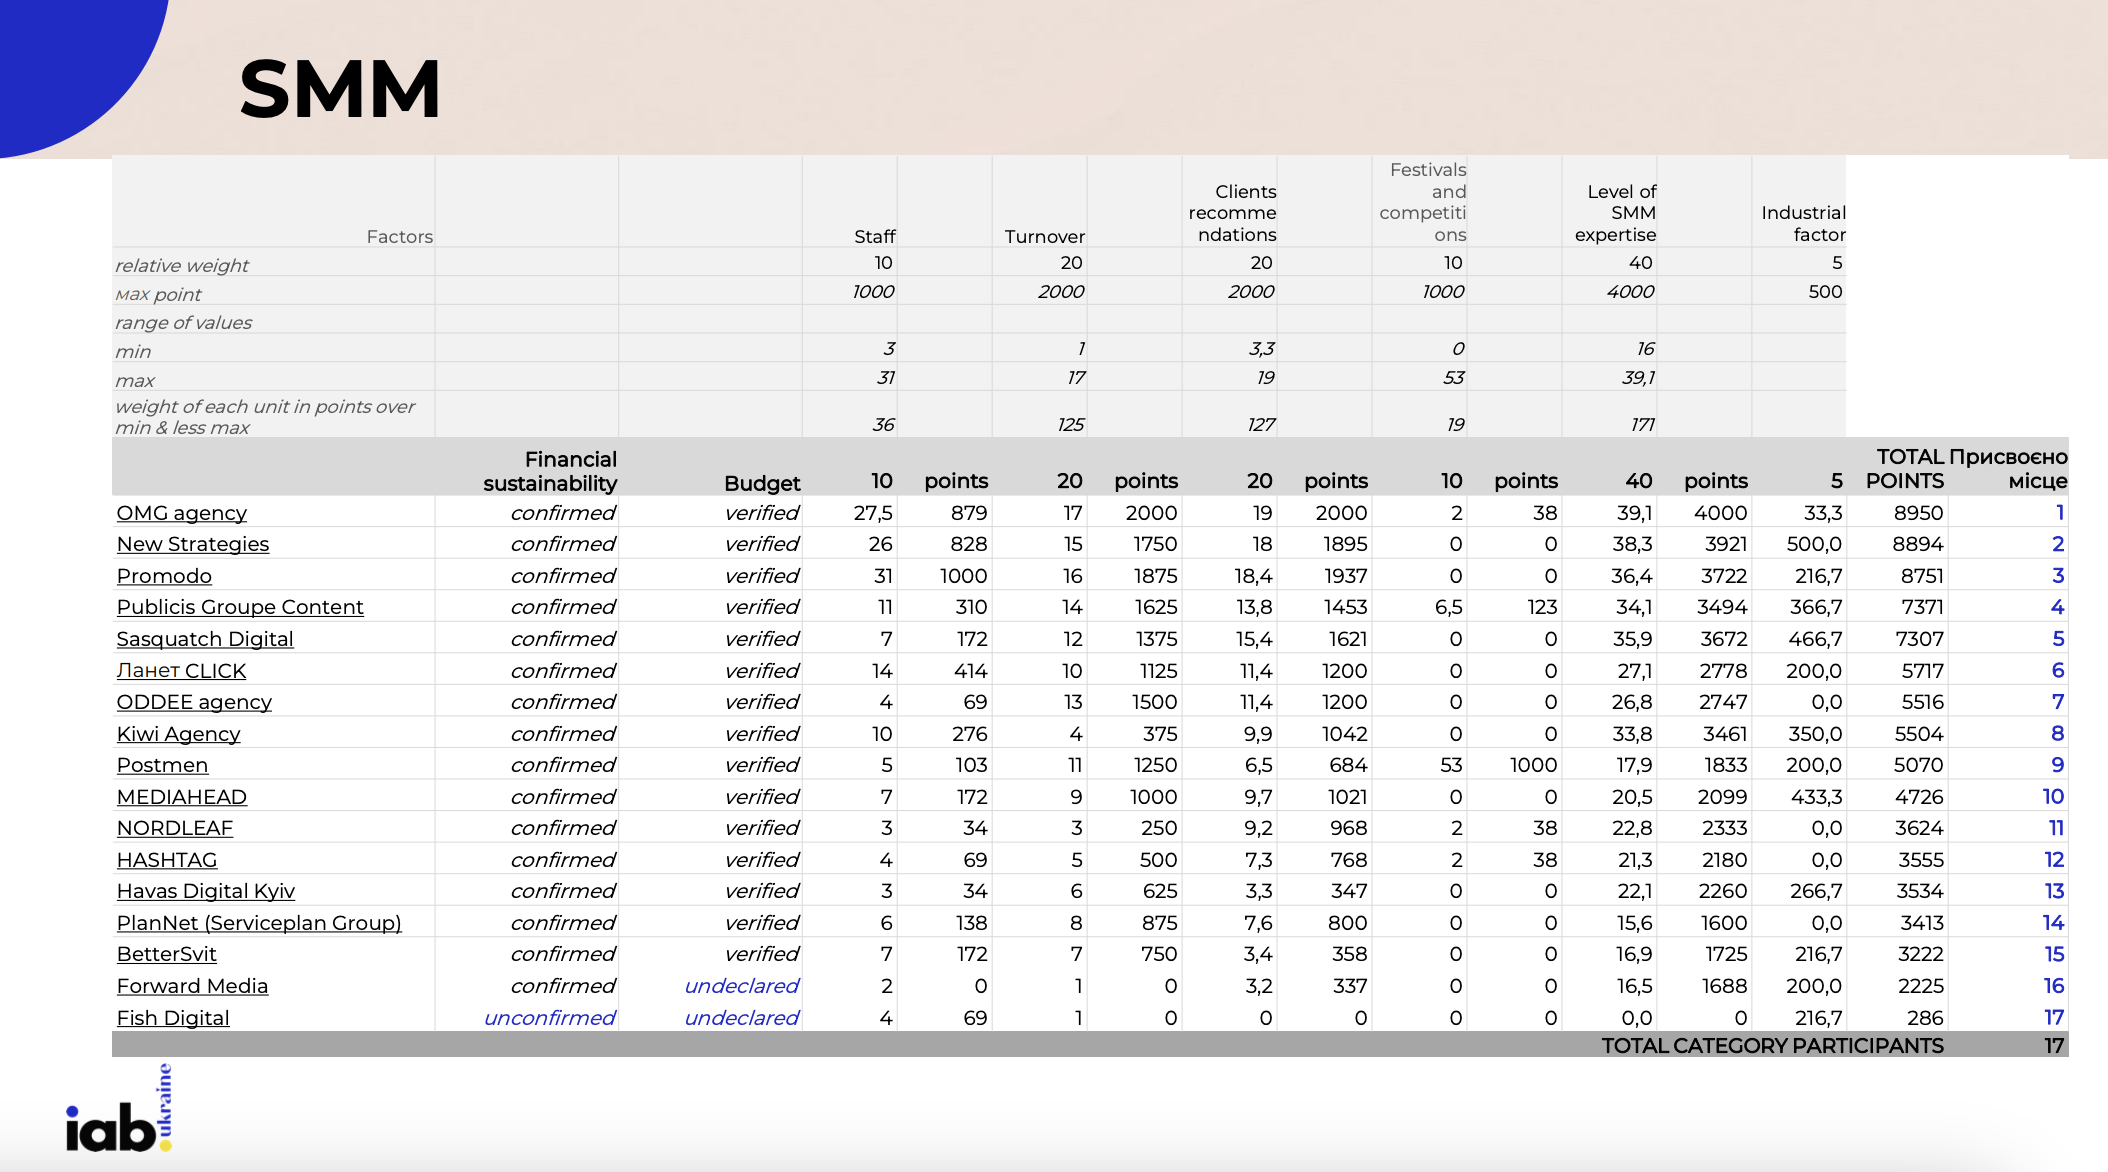
Task: Click undeclared budget for Forward Media
Action: [x=741, y=986]
